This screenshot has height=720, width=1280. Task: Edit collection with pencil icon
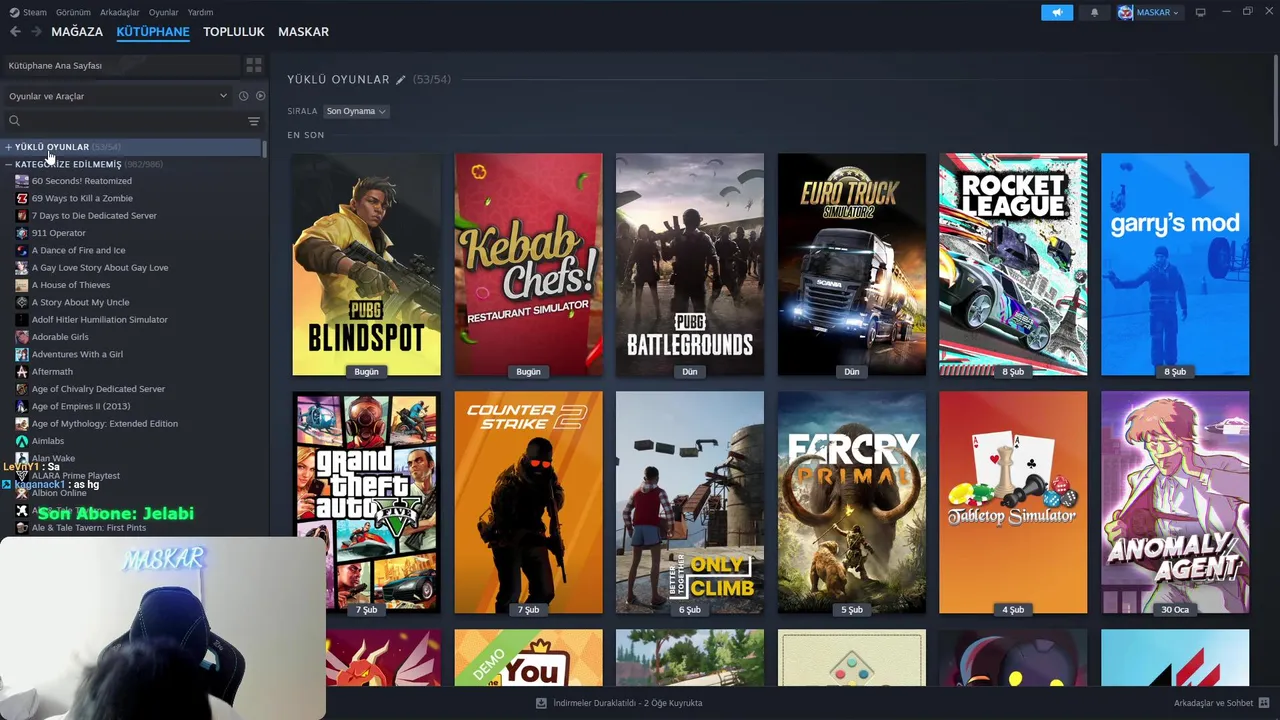coord(401,79)
